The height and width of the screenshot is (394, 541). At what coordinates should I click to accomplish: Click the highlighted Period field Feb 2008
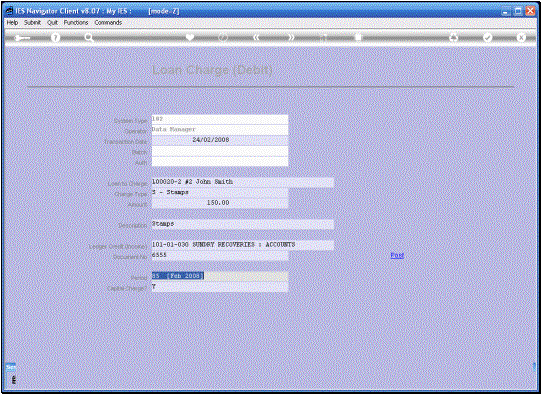[x=220, y=276]
